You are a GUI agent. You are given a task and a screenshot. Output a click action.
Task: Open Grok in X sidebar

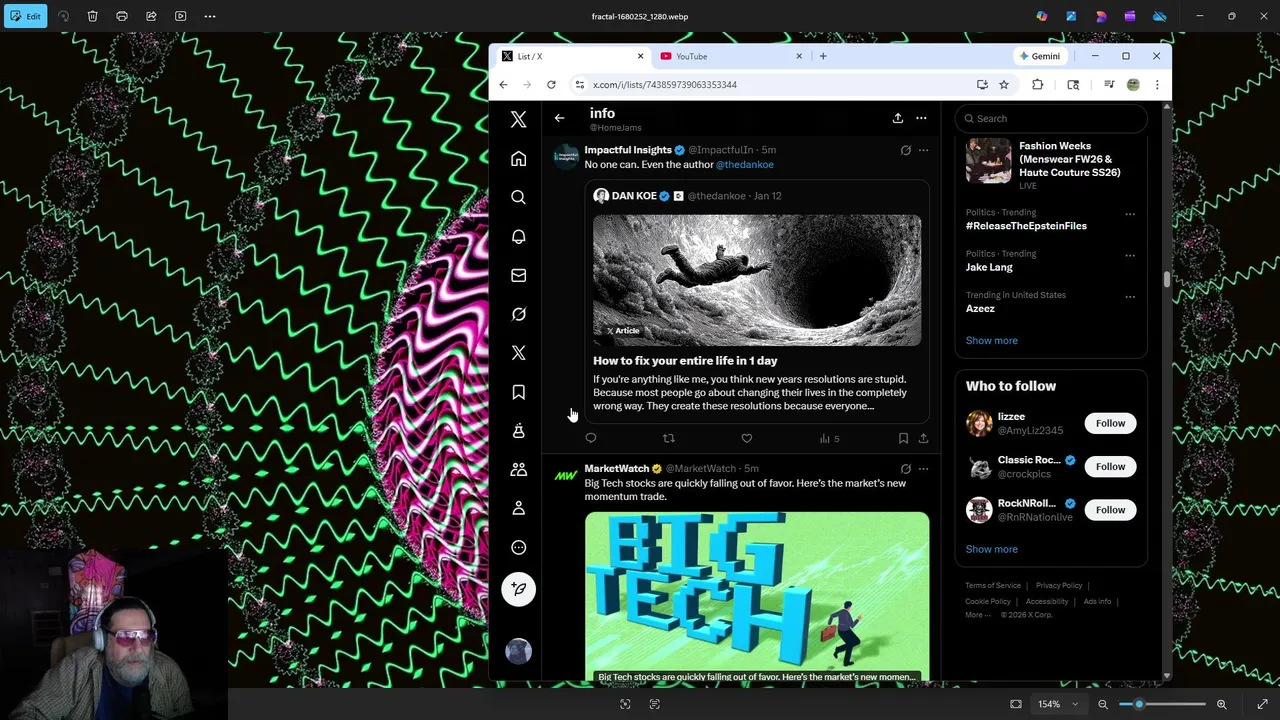click(518, 314)
